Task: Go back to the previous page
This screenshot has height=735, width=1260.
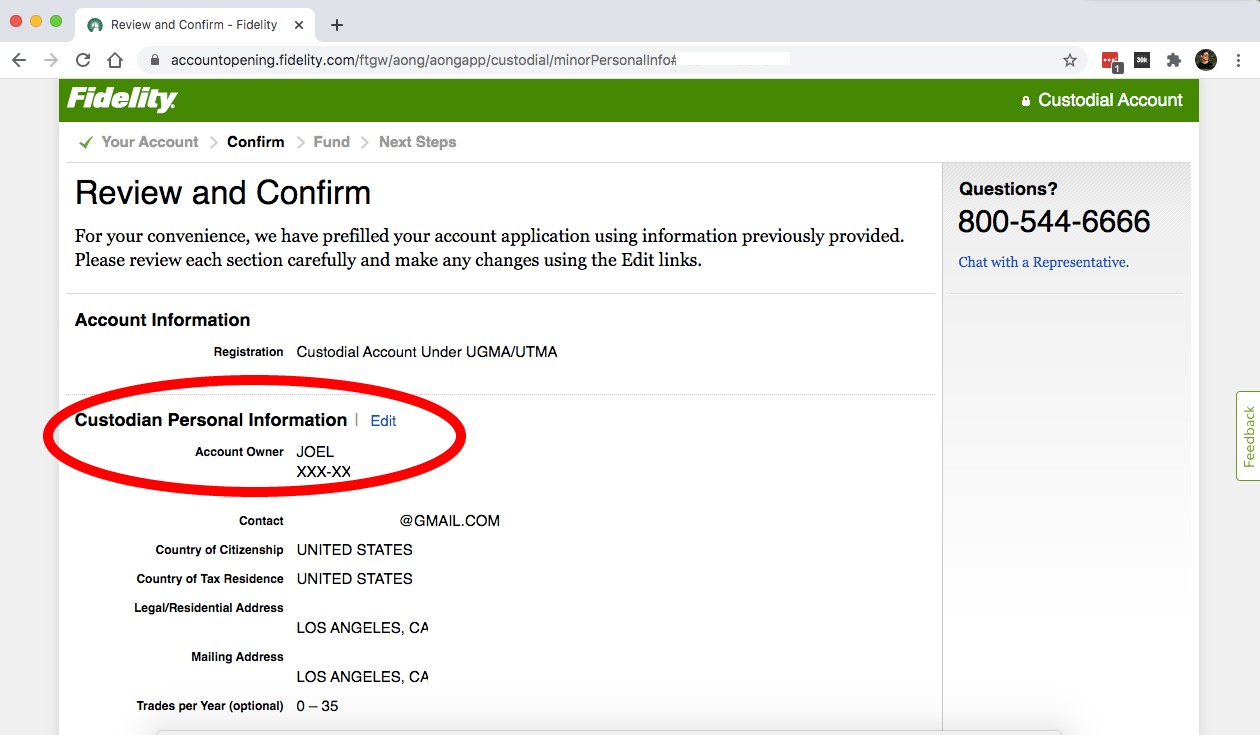Action: pyautogui.click(x=19, y=60)
